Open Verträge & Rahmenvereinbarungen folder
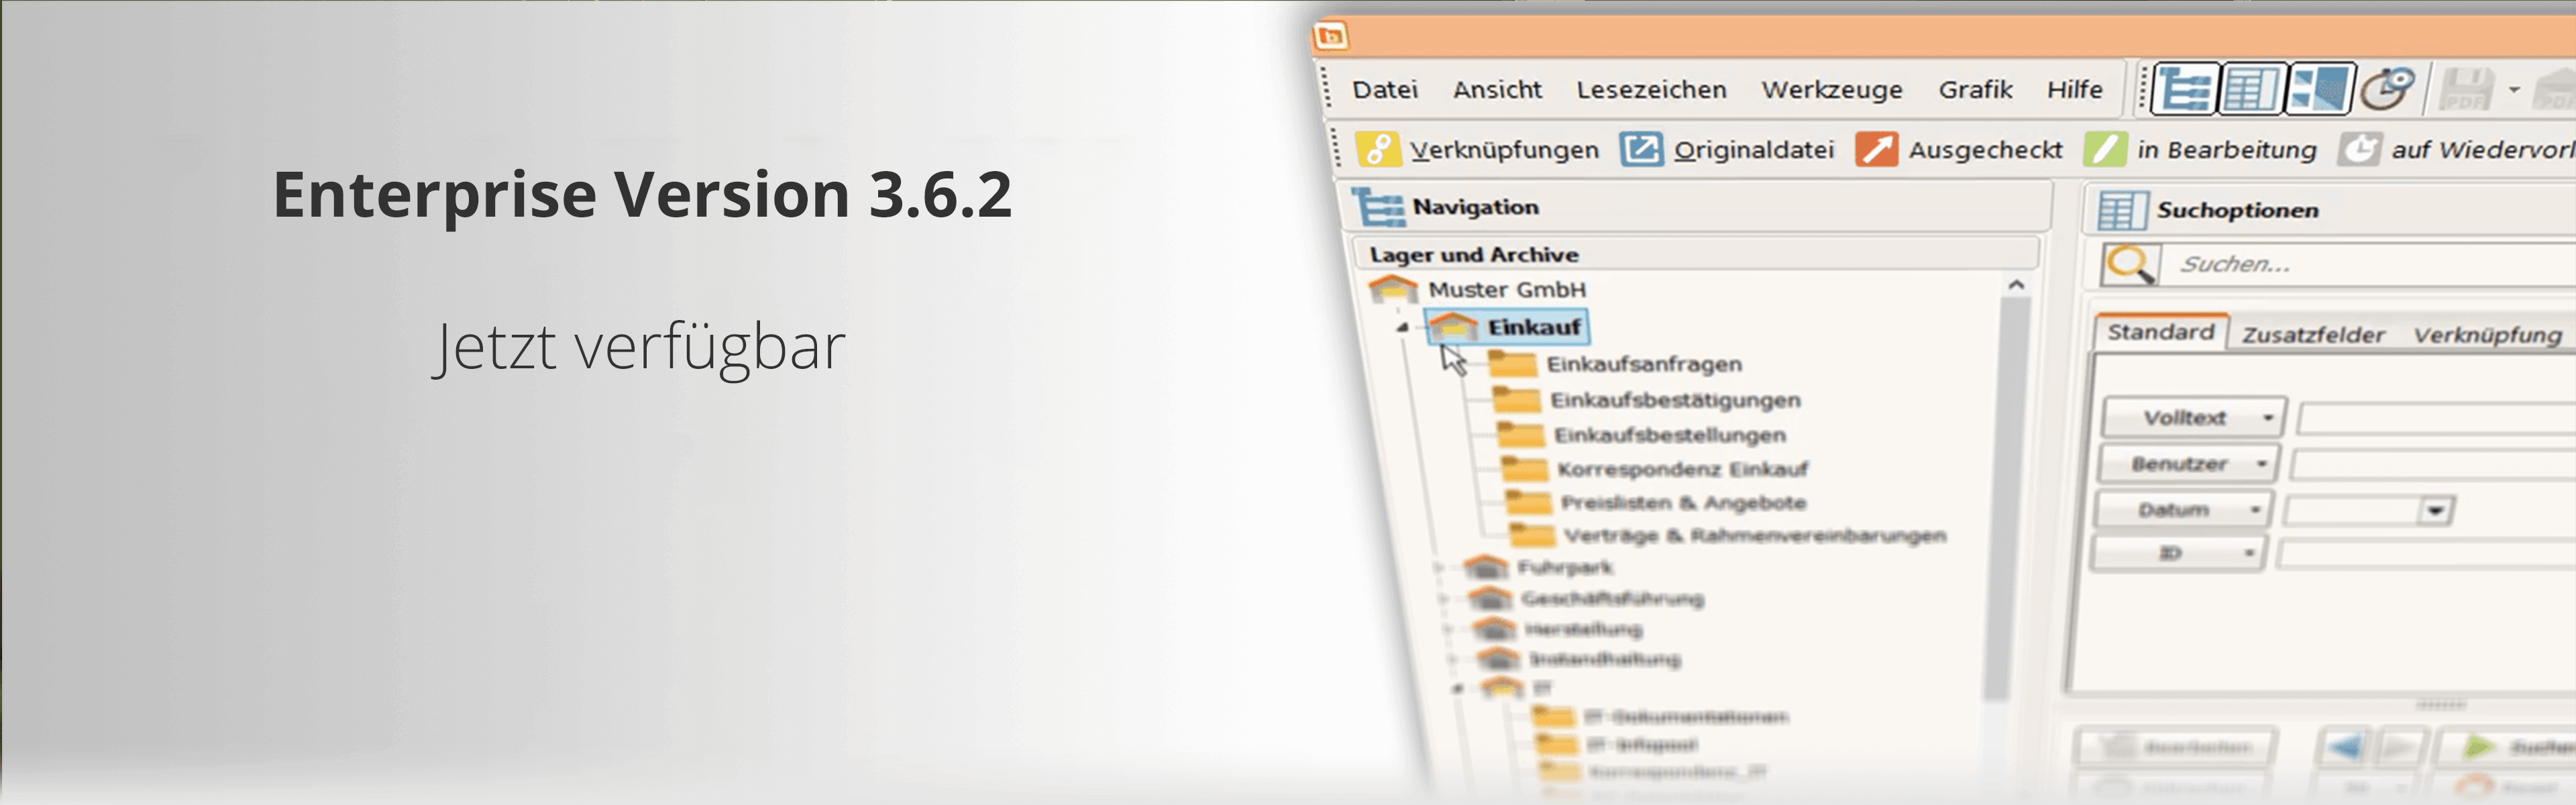The height and width of the screenshot is (805, 2576). 1755,536
